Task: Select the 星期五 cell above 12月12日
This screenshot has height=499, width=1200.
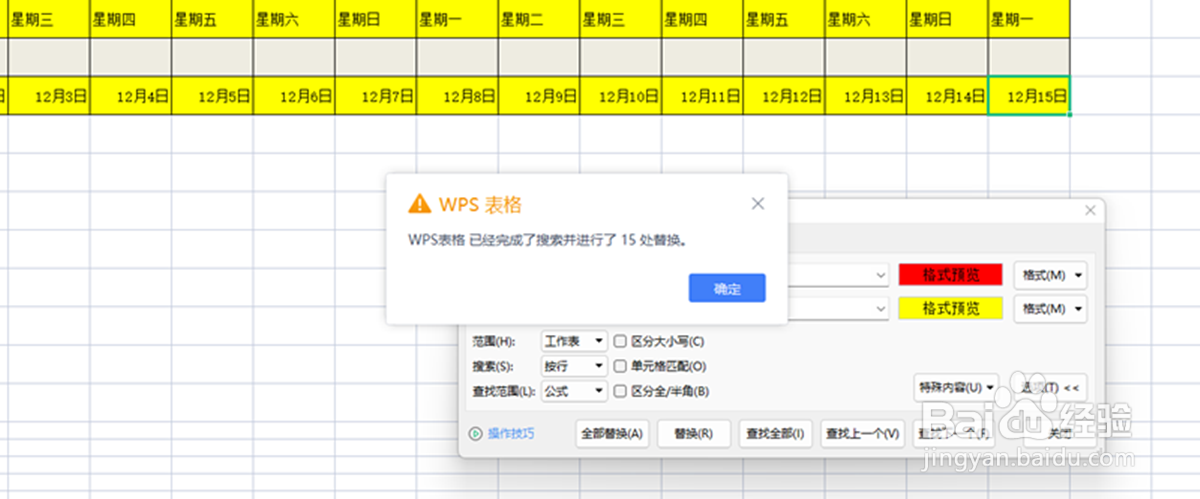Action: (784, 18)
